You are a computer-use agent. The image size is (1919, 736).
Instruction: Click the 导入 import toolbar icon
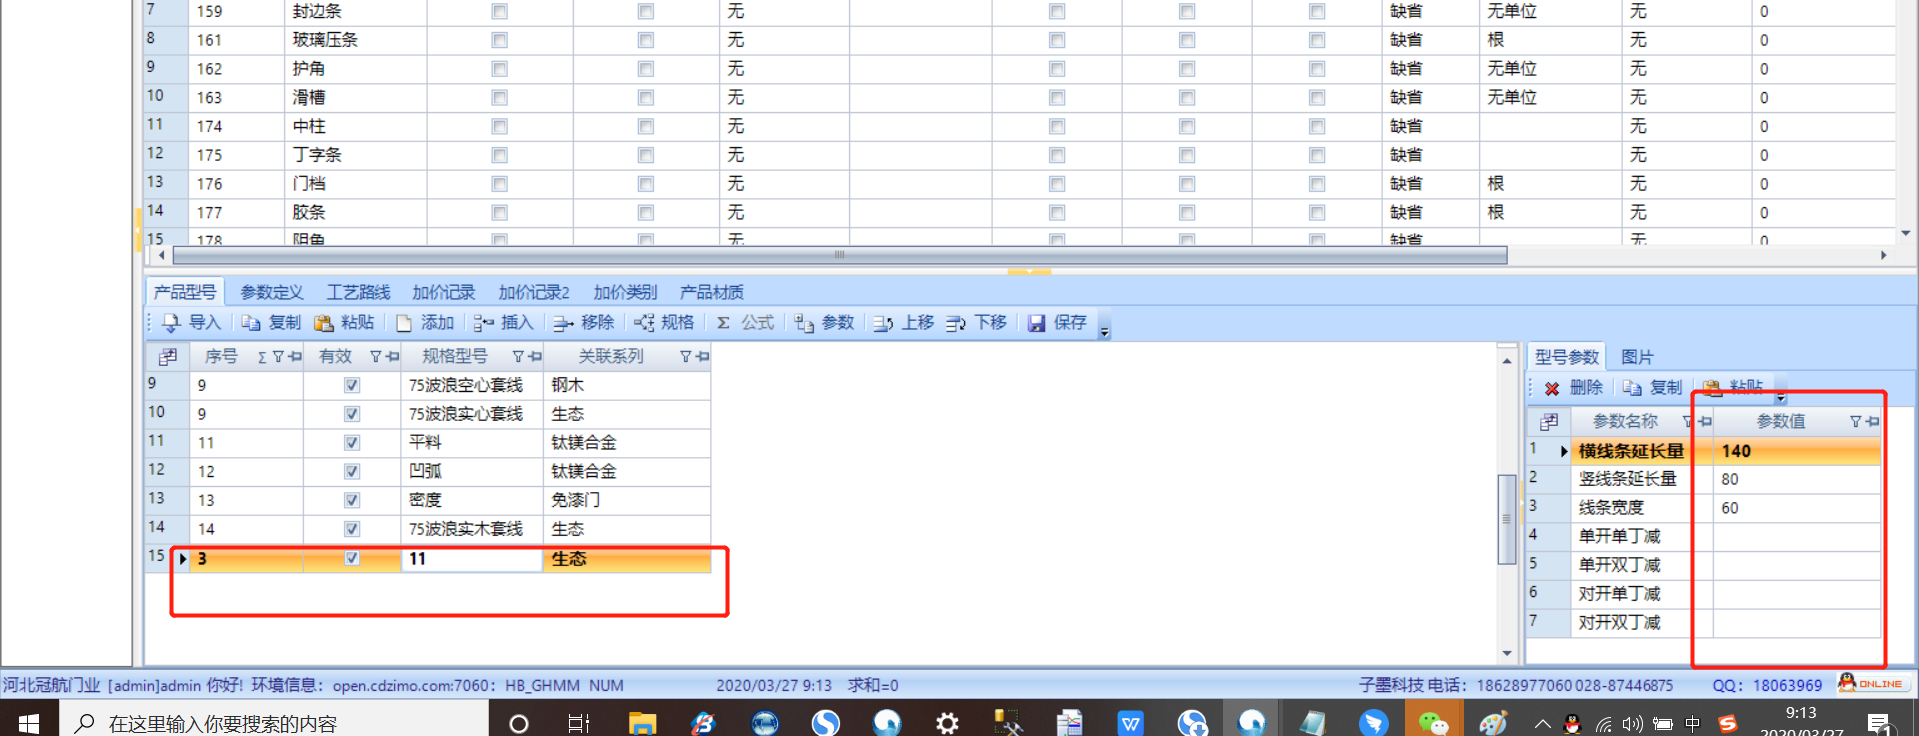tap(171, 323)
